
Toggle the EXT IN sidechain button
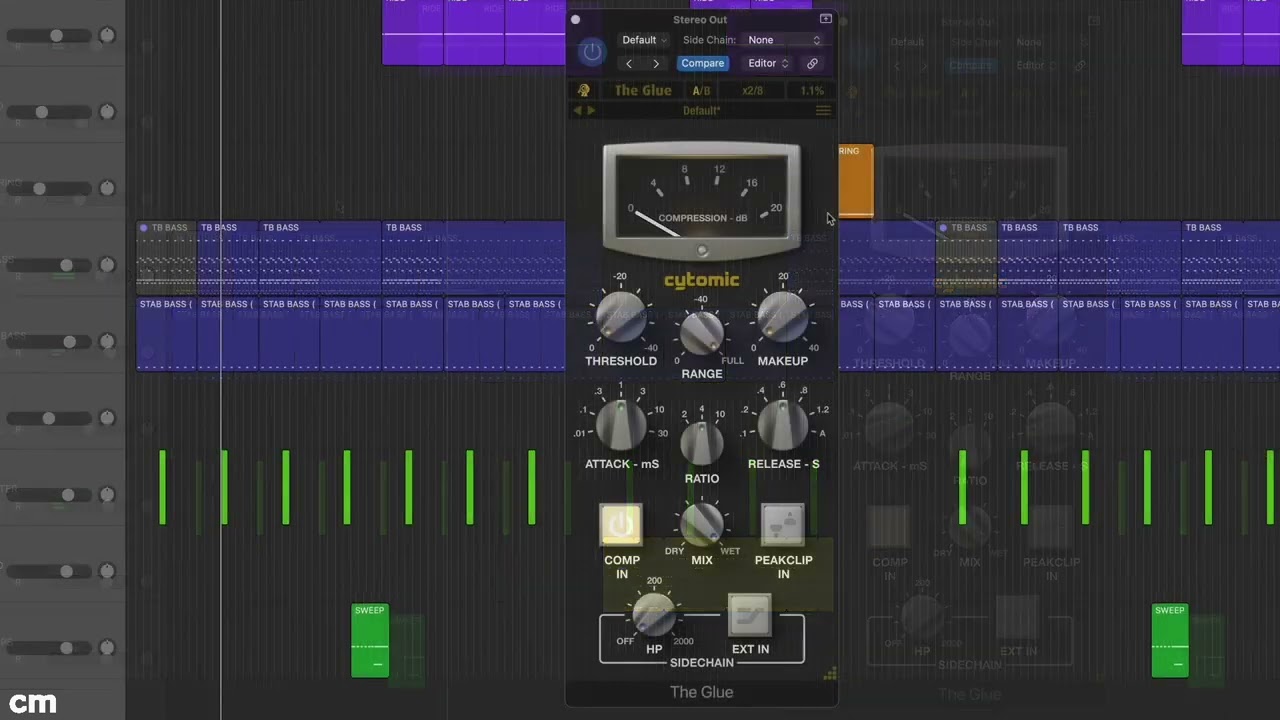(x=750, y=615)
